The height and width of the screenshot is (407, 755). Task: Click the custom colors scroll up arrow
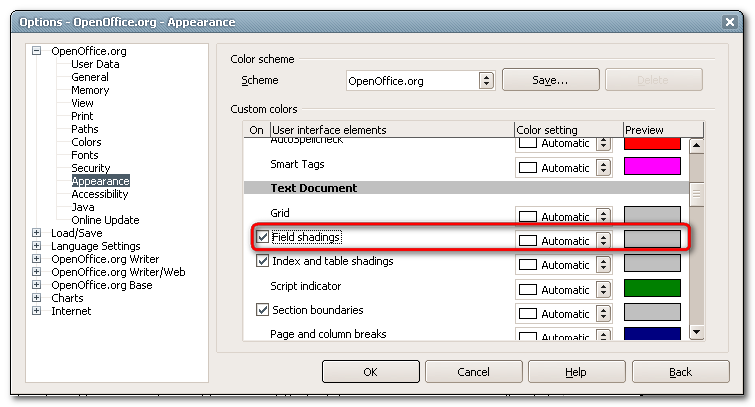(x=697, y=145)
